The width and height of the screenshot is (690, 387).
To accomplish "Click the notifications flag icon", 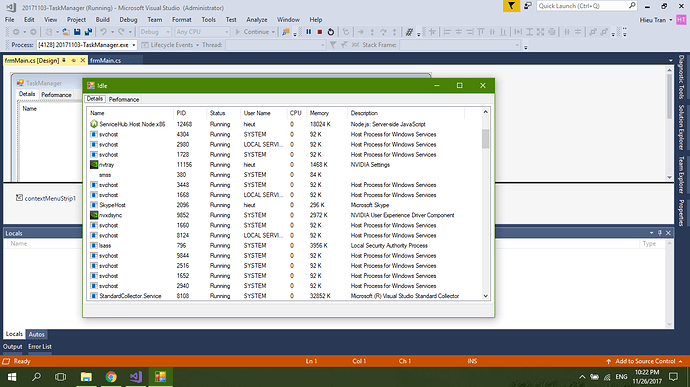I will click(x=511, y=6).
